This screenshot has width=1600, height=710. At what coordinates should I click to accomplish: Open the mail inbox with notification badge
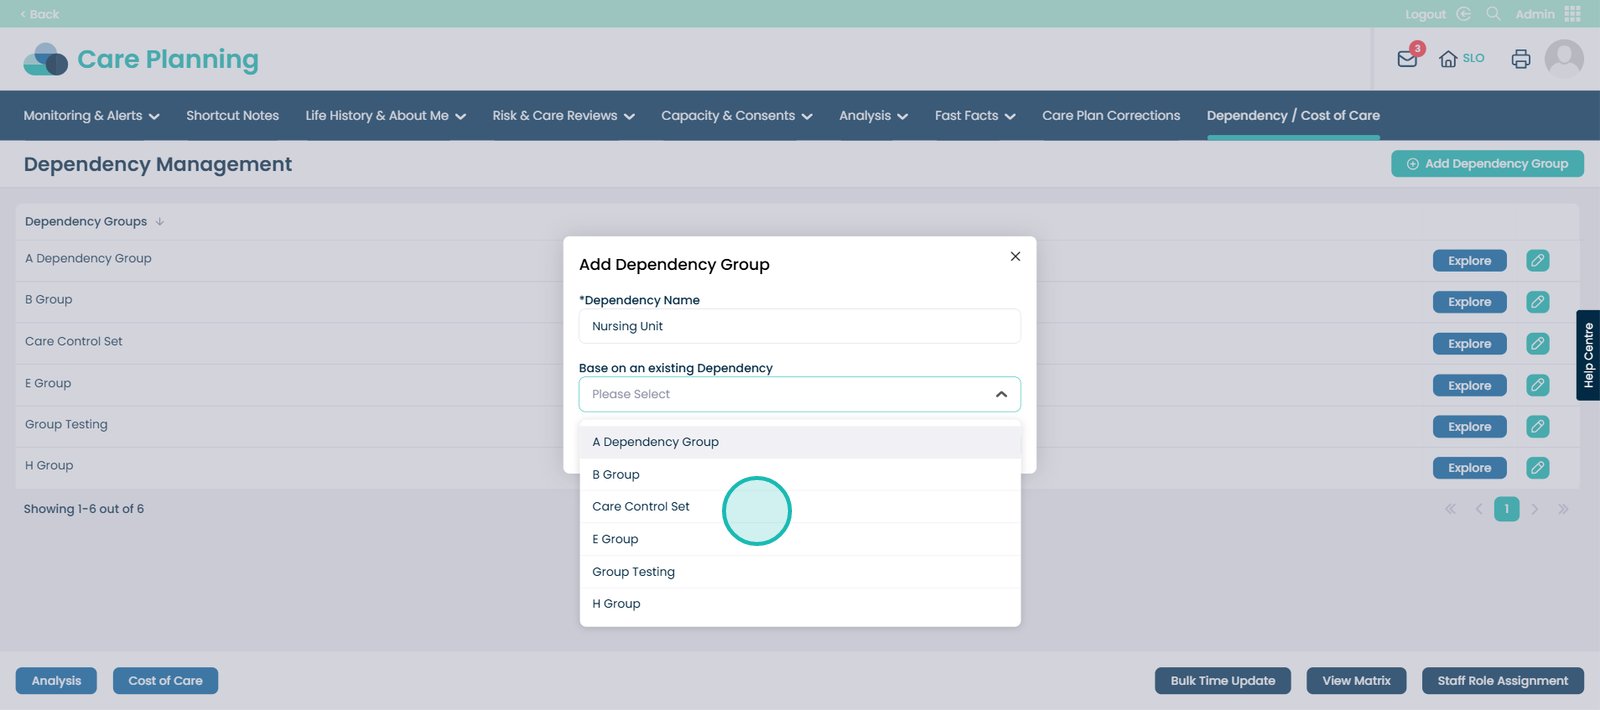1407,59
